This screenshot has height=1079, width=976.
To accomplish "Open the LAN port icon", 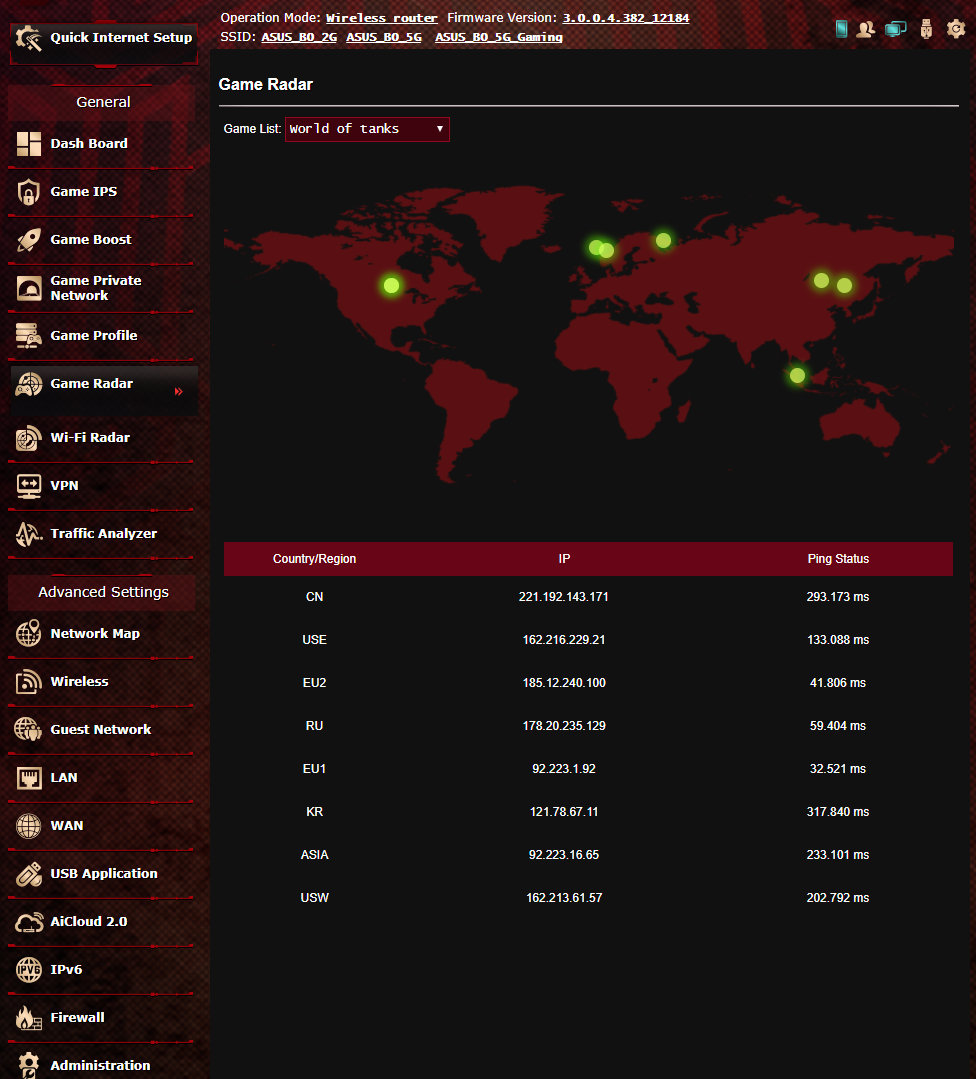I will [28, 778].
